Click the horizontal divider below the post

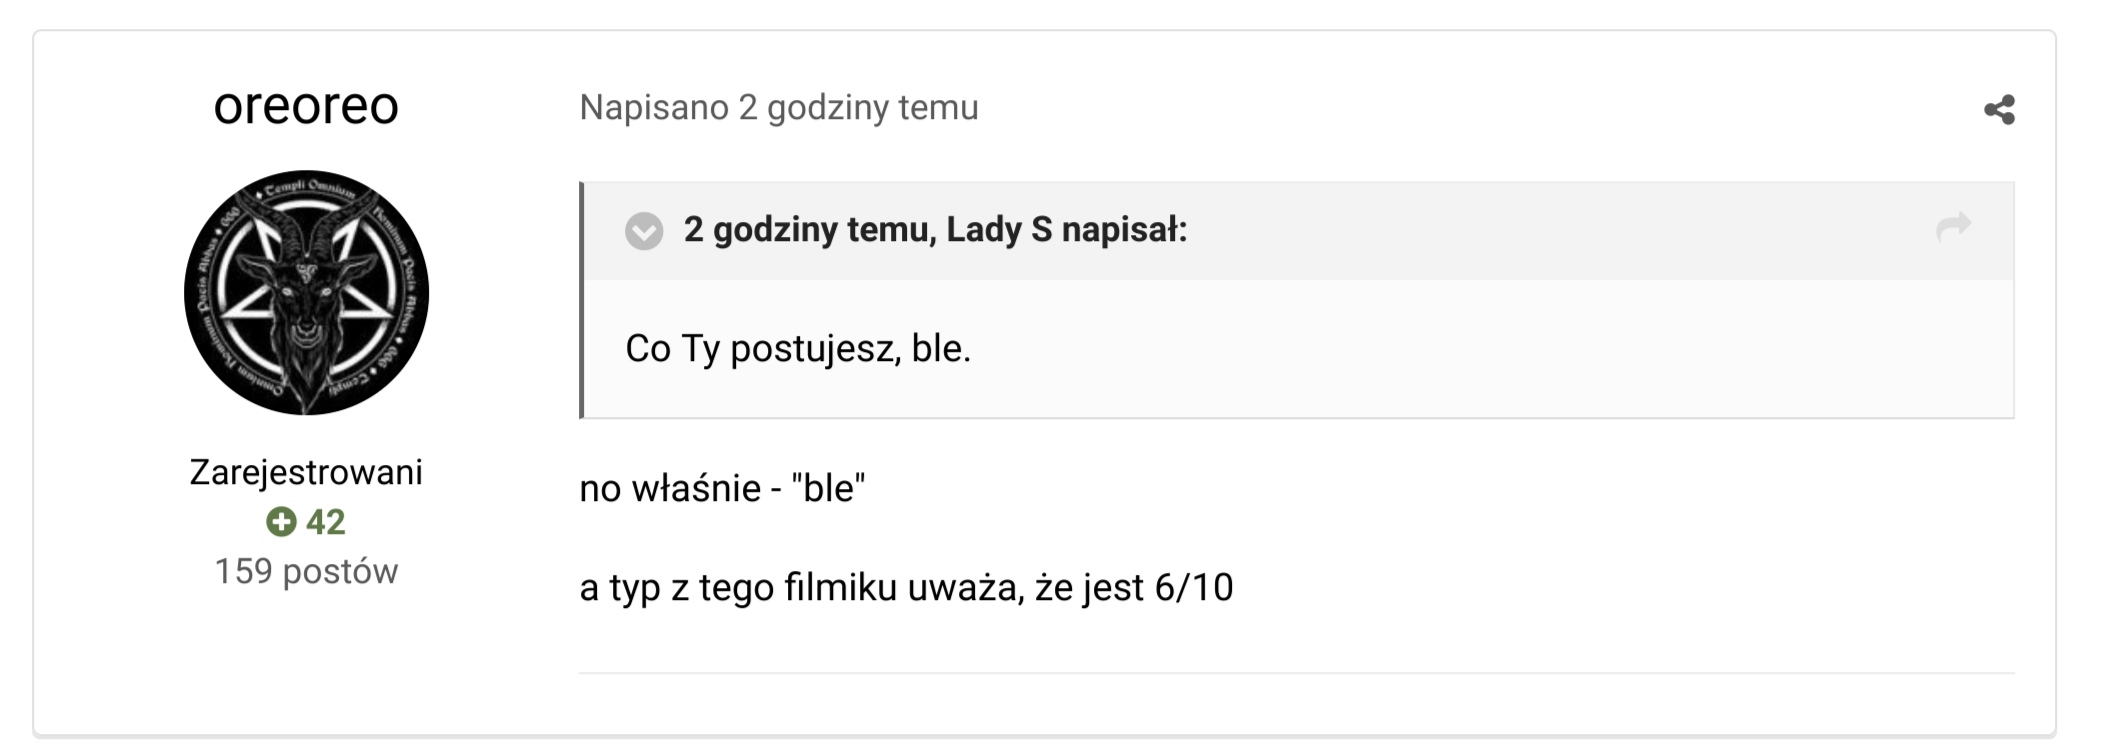1295,673
